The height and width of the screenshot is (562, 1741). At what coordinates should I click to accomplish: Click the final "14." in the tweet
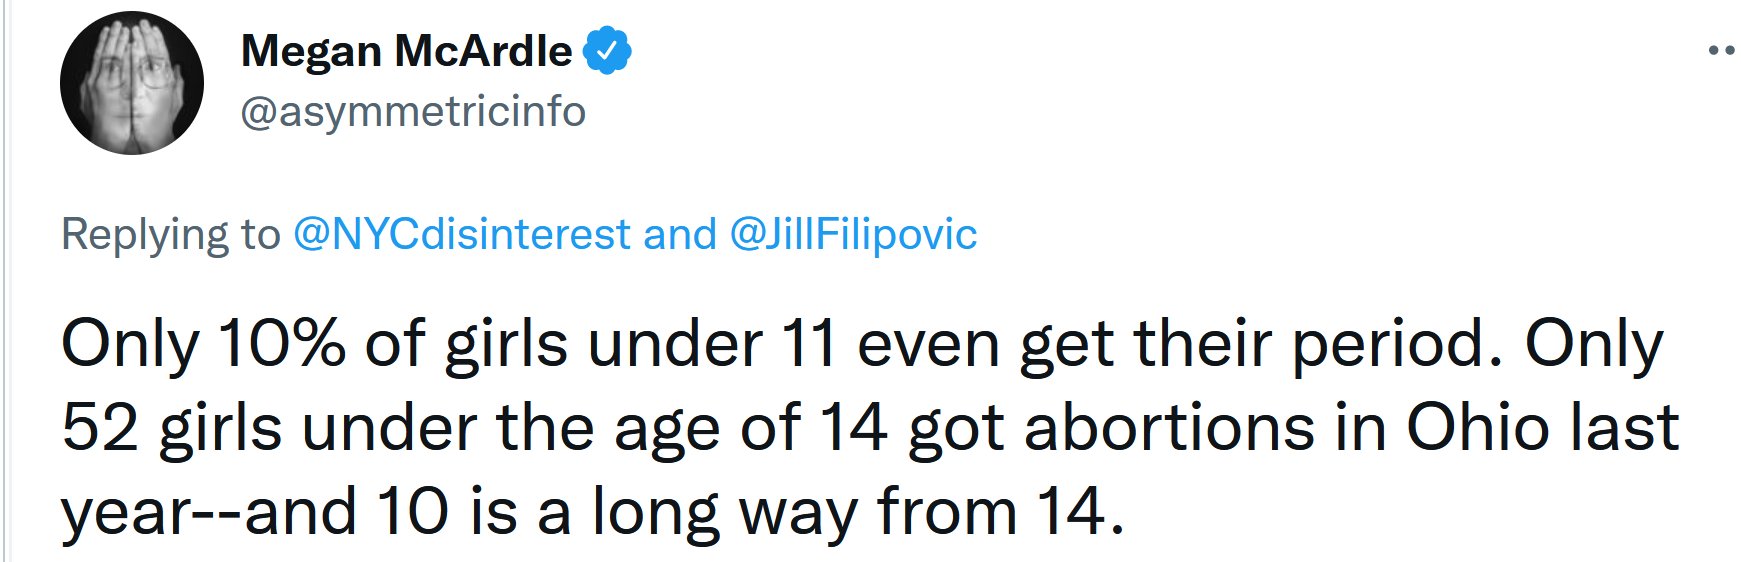1081,512
